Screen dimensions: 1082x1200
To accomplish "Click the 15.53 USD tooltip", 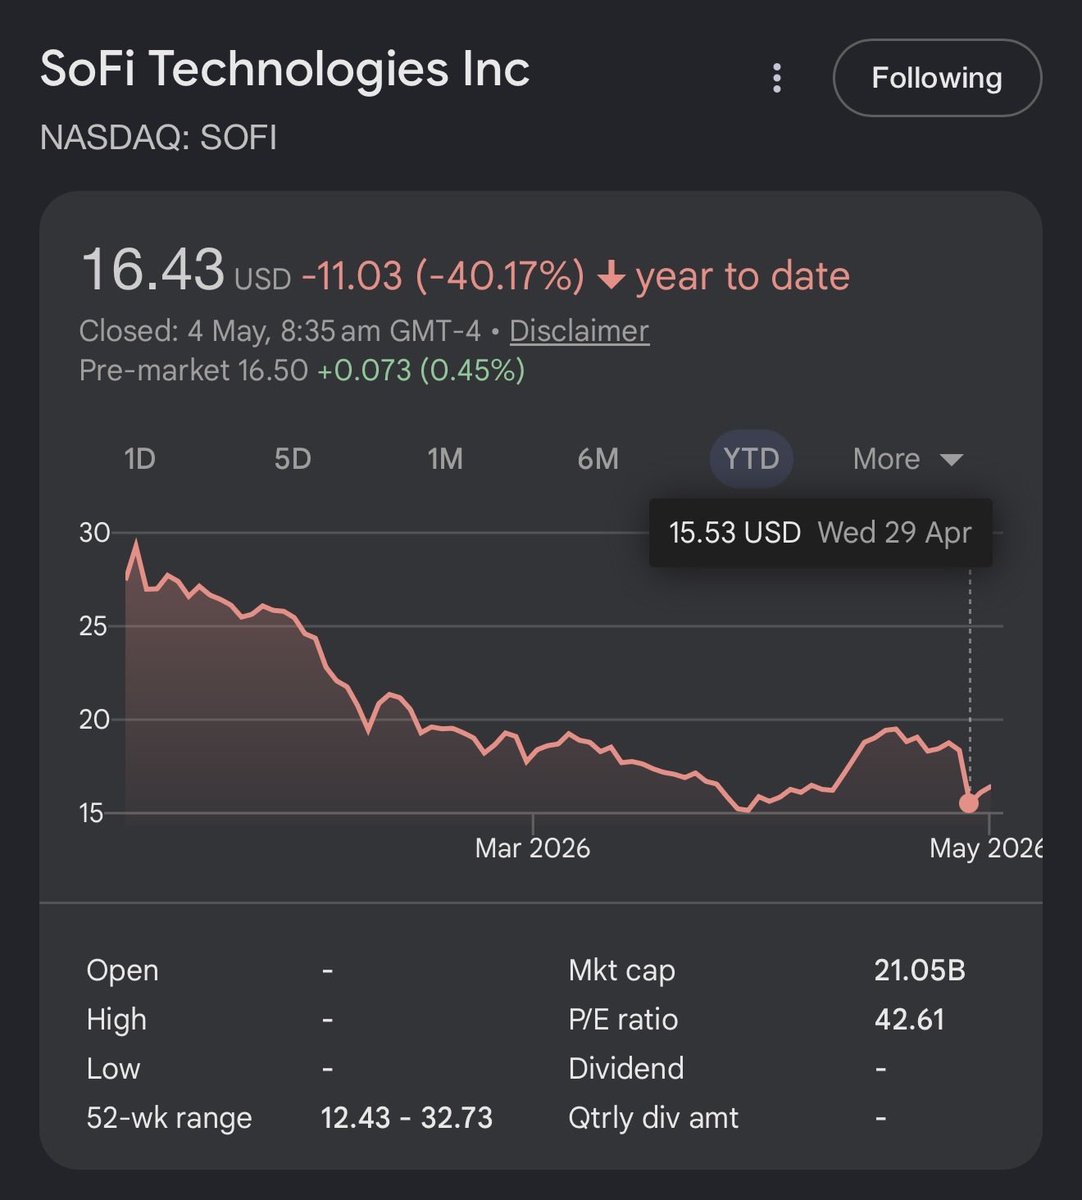I will click(x=821, y=533).
